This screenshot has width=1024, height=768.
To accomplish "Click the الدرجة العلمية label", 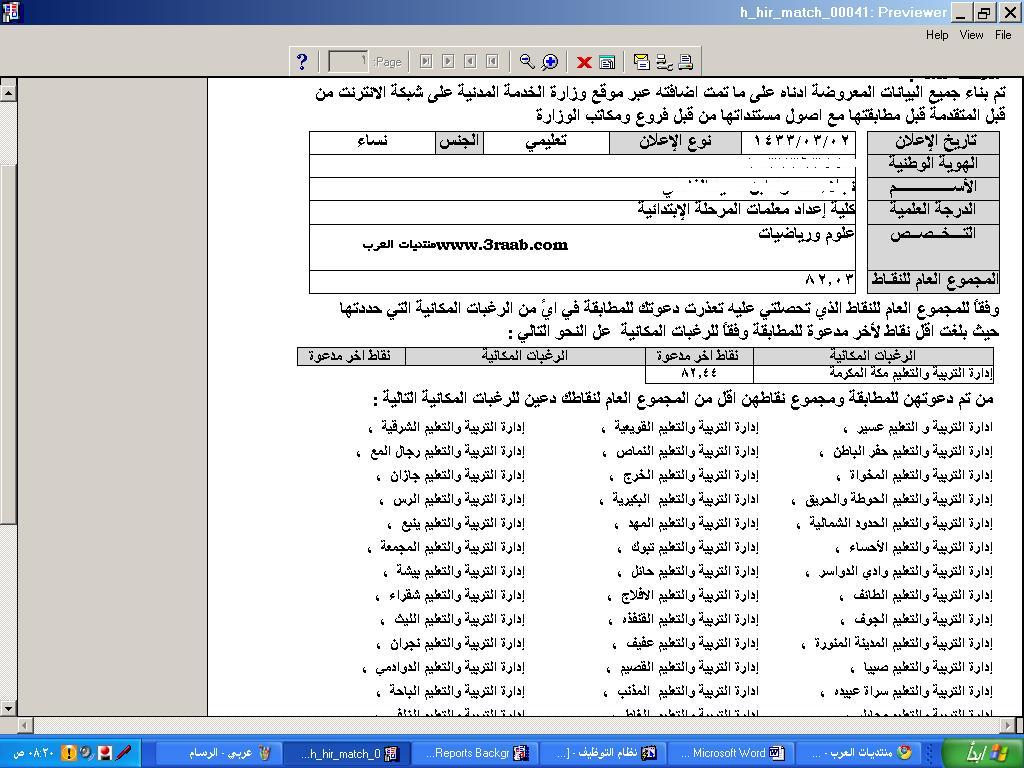I will click(934, 210).
